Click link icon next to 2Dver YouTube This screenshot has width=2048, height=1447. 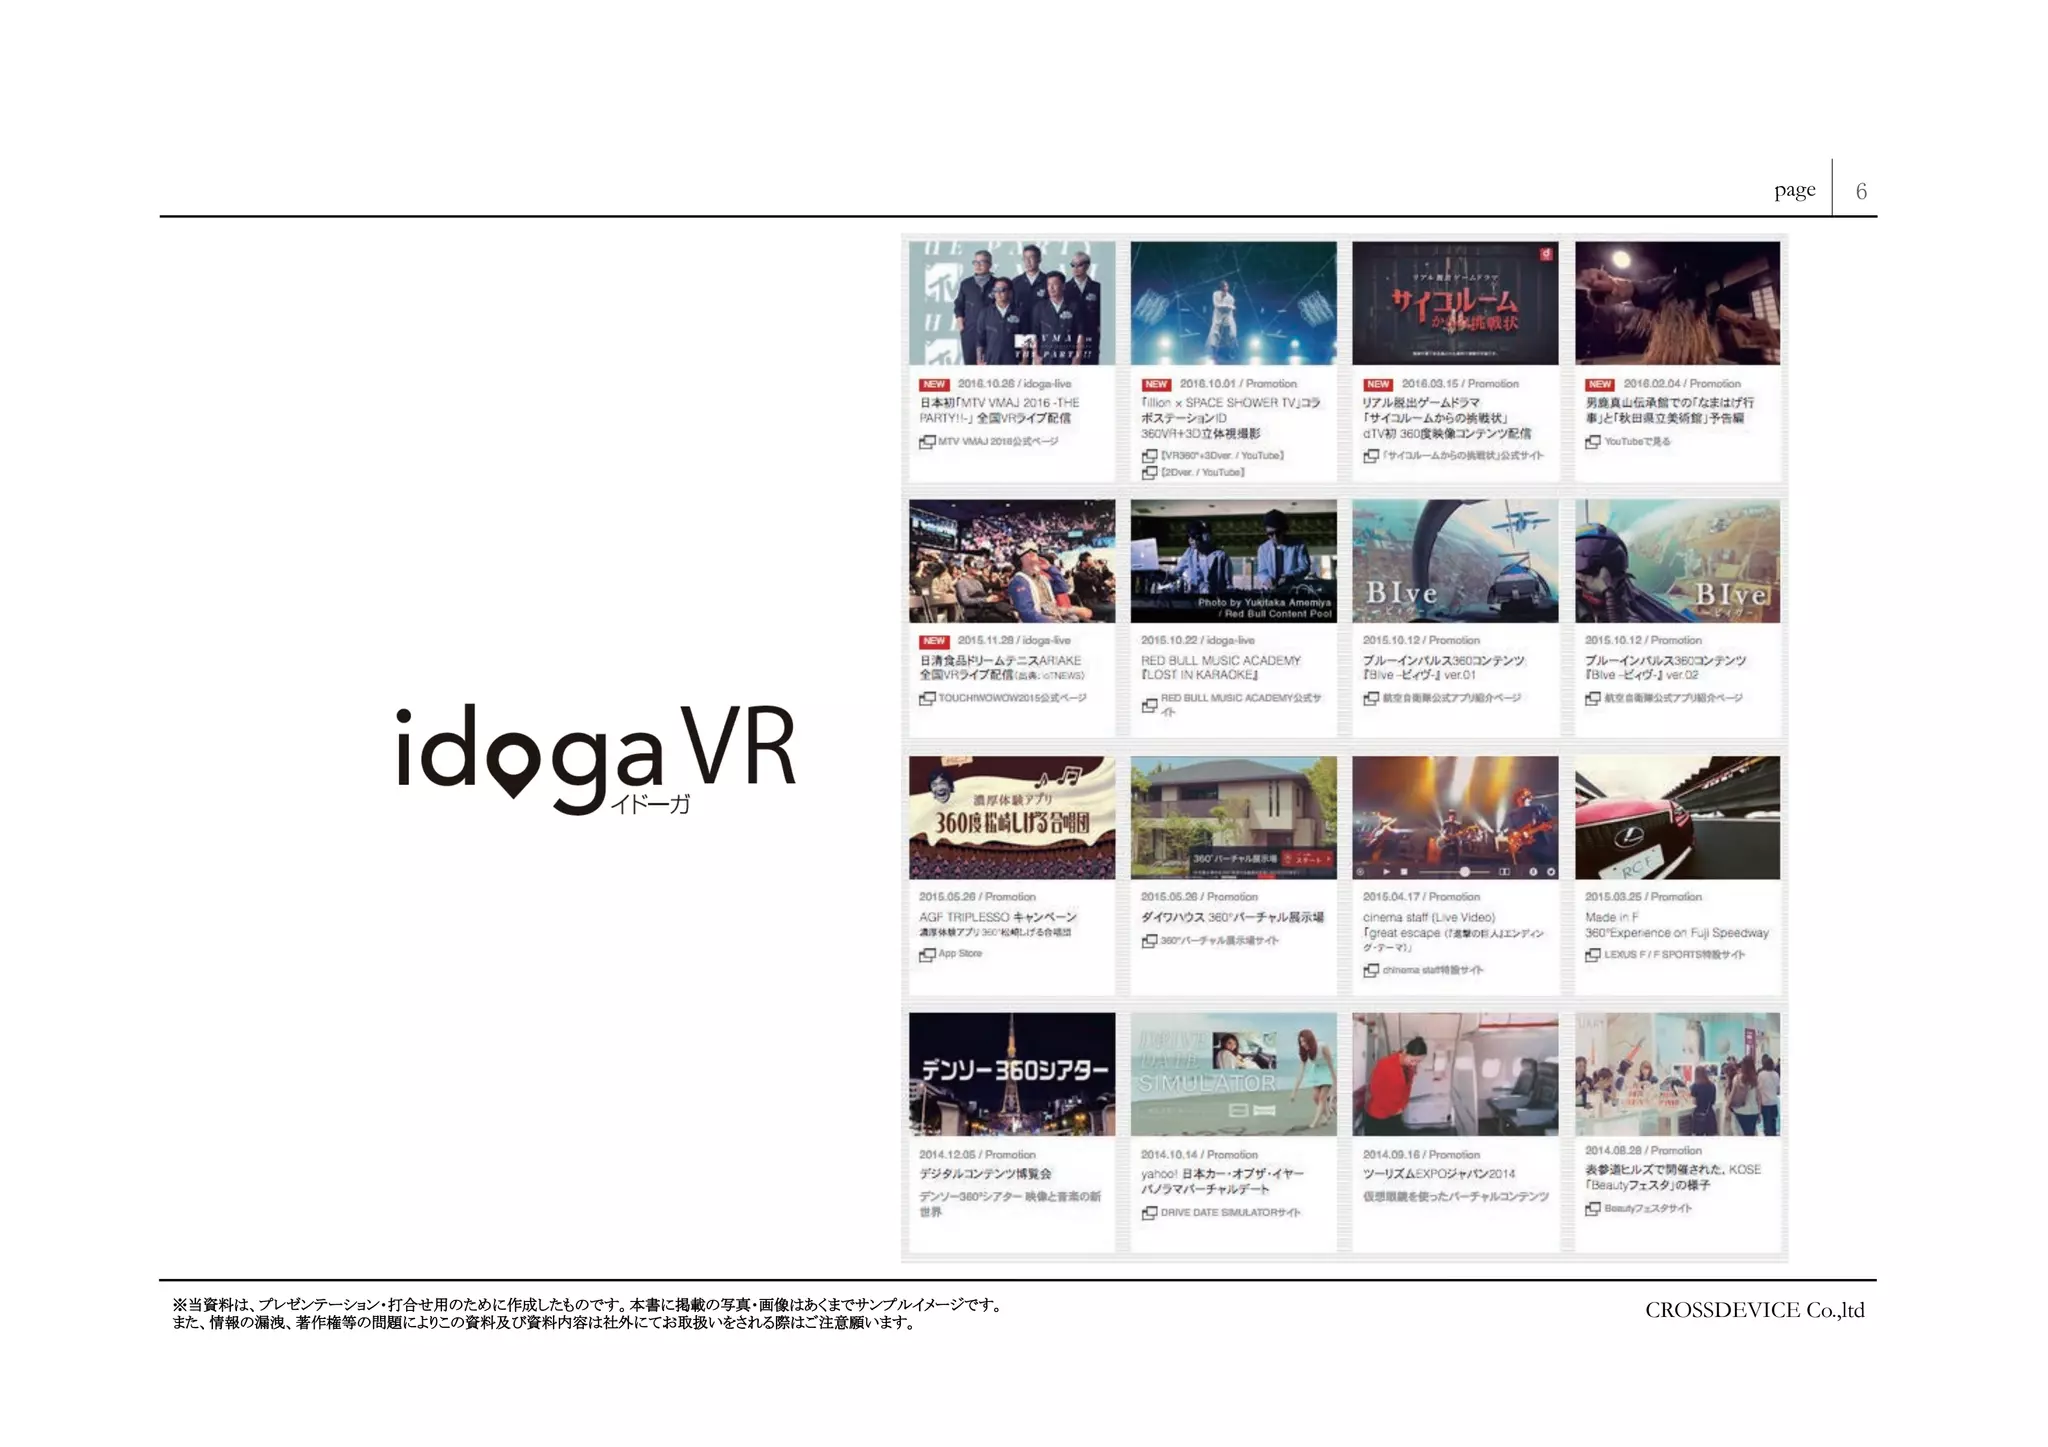point(1149,473)
